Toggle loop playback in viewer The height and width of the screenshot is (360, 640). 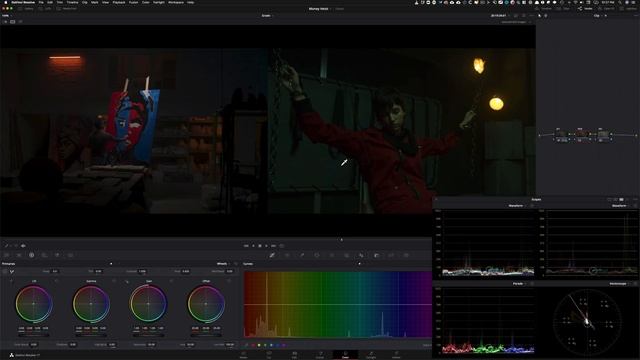[282, 246]
